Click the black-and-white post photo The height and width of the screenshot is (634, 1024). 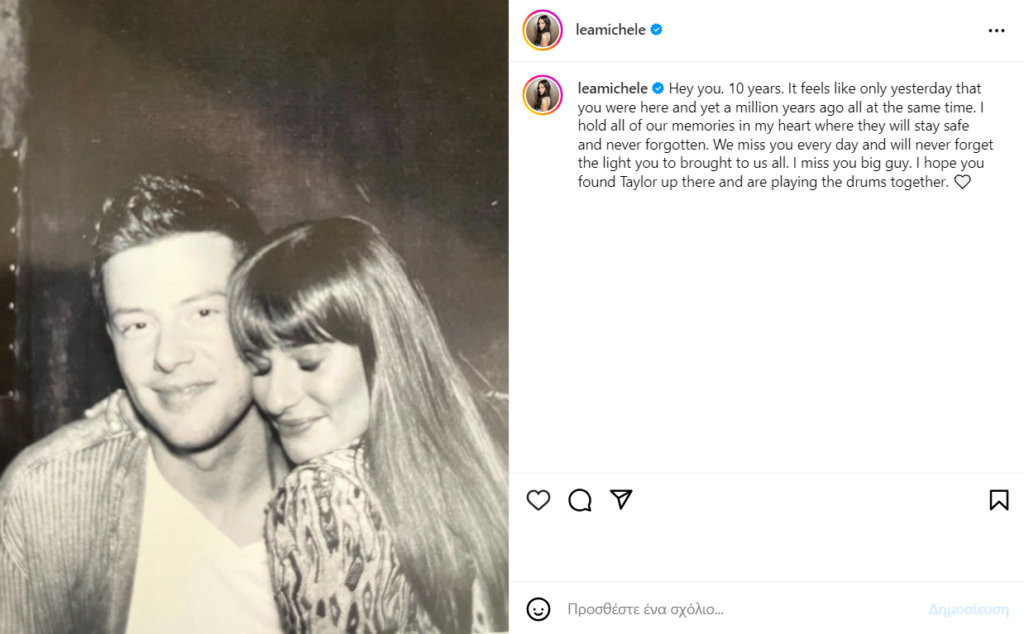pos(254,317)
